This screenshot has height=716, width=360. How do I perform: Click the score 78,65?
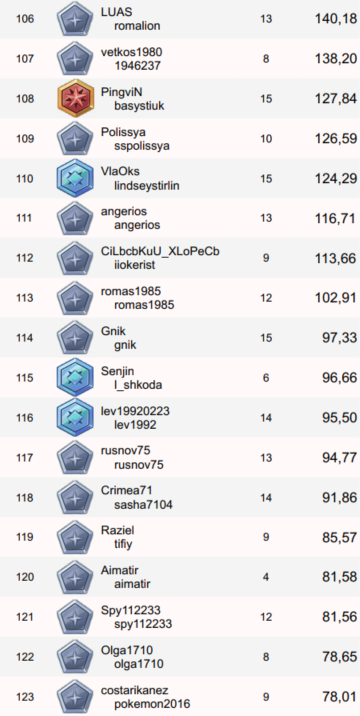click(339, 657)
